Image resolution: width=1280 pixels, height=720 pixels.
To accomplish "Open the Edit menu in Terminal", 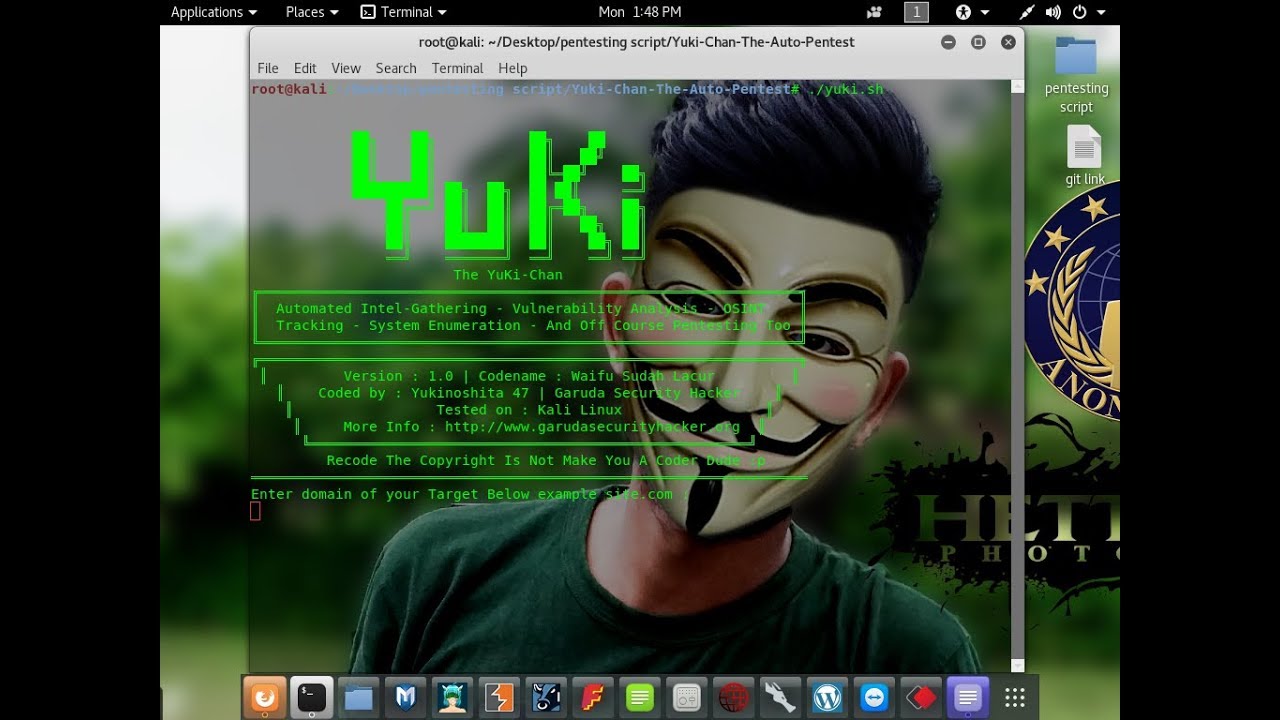I will pos(305,68).
